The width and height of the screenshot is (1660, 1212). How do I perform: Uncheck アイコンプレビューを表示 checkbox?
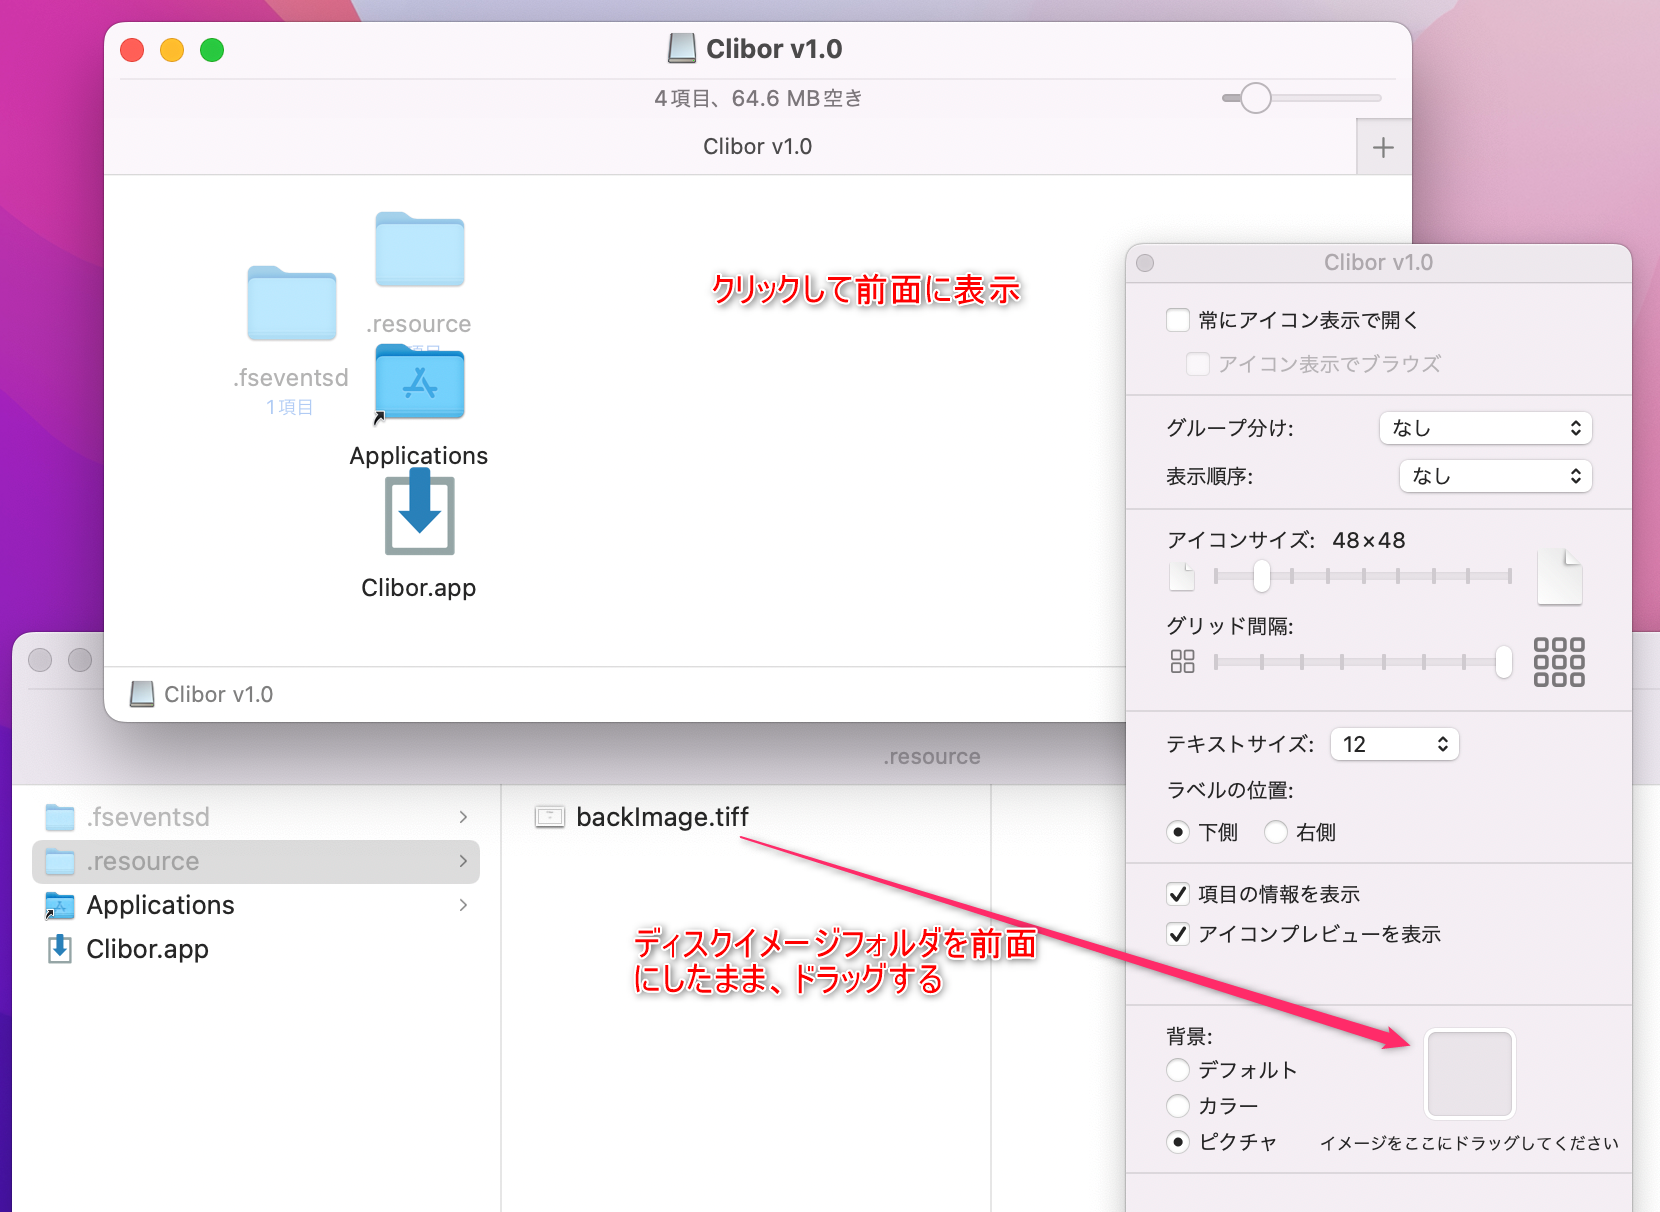1178,934
